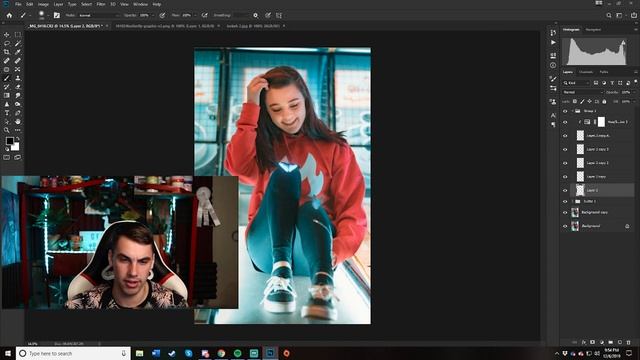Image resolution: width=640 pixels, height=360 pixels.
Task: Open the layer filter Kind dropdown
Action: pos(576,83)
